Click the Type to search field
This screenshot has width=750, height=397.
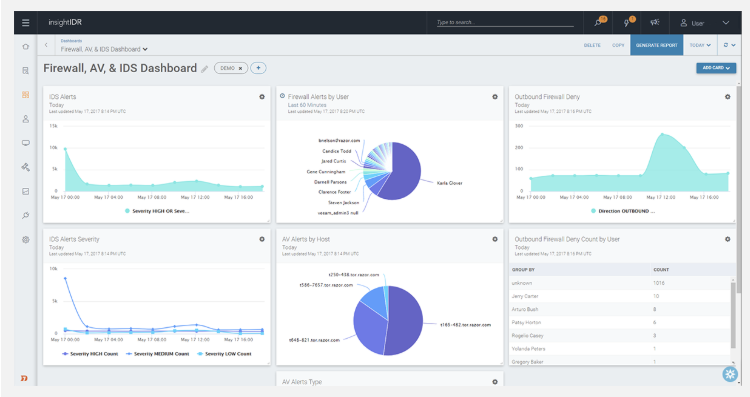505,22
